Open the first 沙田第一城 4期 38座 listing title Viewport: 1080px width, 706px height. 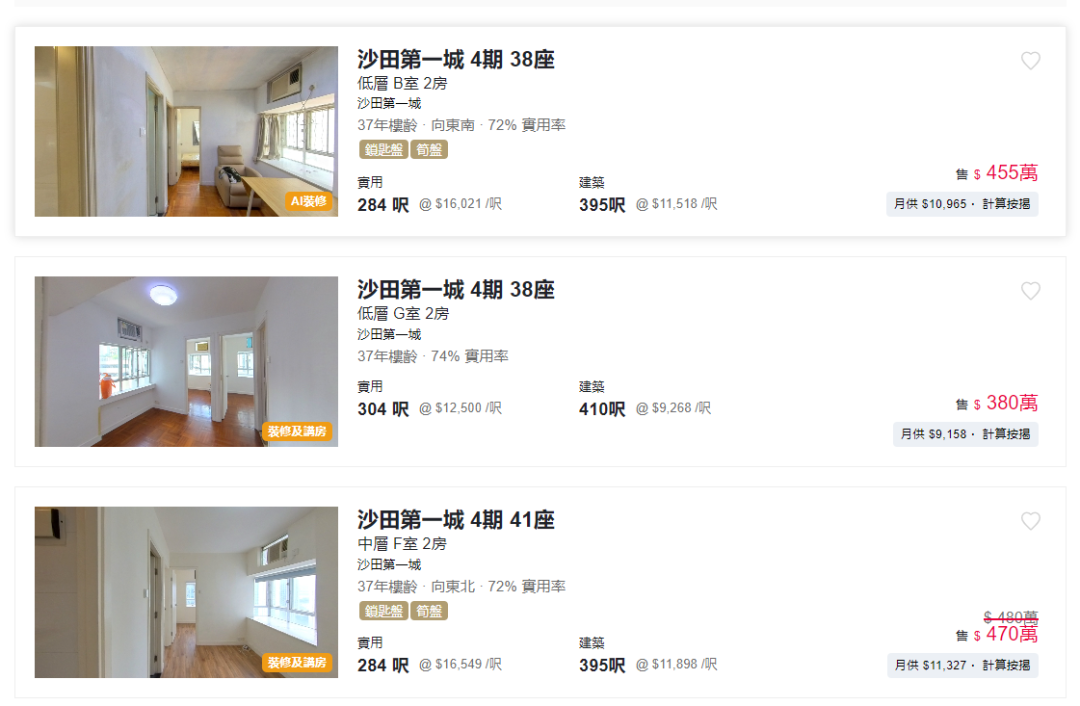[456, 59]
